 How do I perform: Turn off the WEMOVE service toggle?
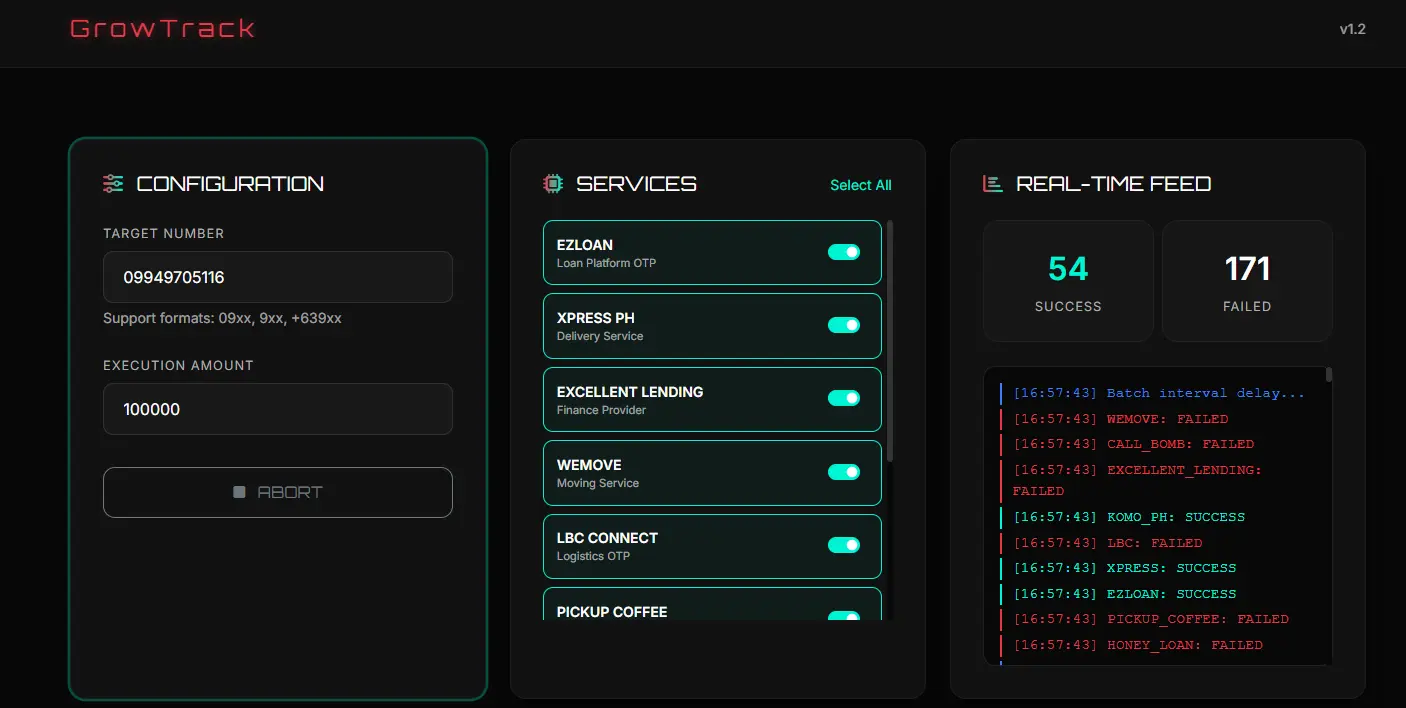click(x=844, y=472)
